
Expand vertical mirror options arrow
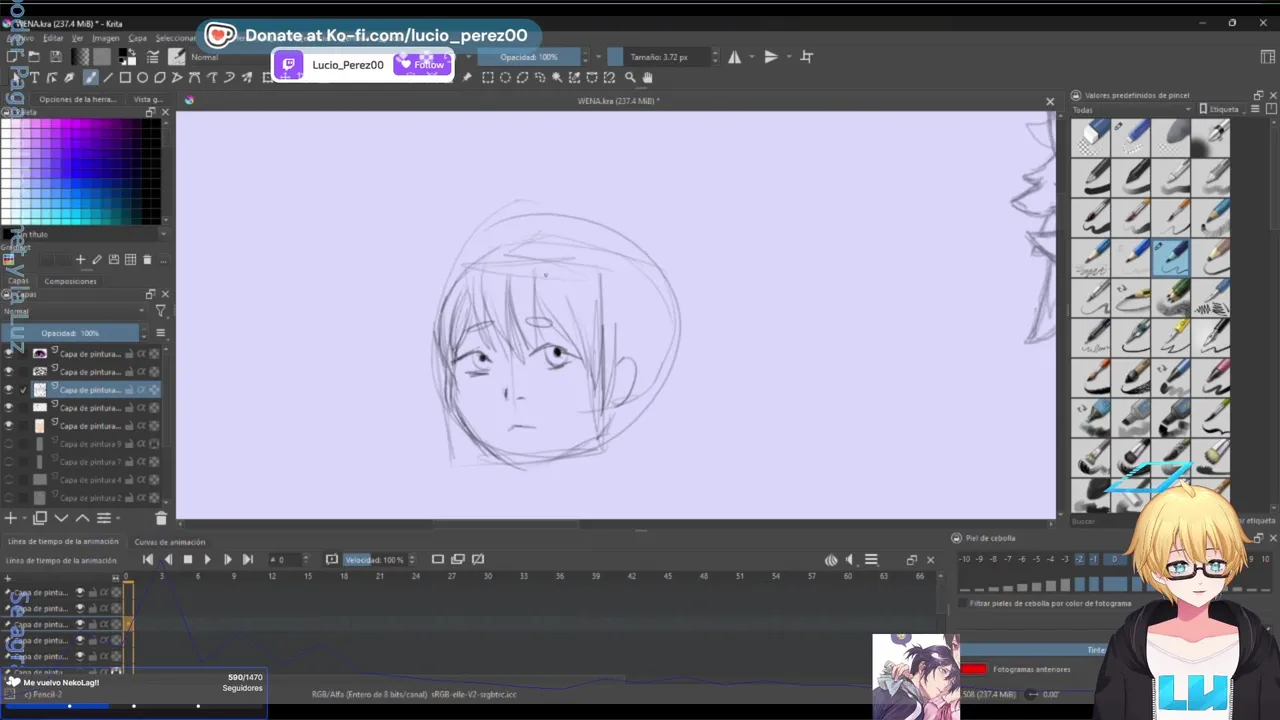[x=789, y=57]
